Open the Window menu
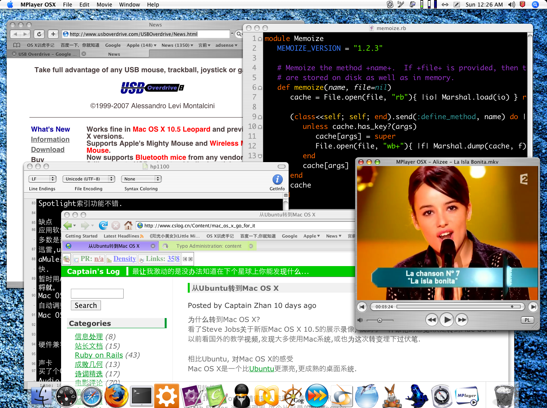 tap(129, 5)
